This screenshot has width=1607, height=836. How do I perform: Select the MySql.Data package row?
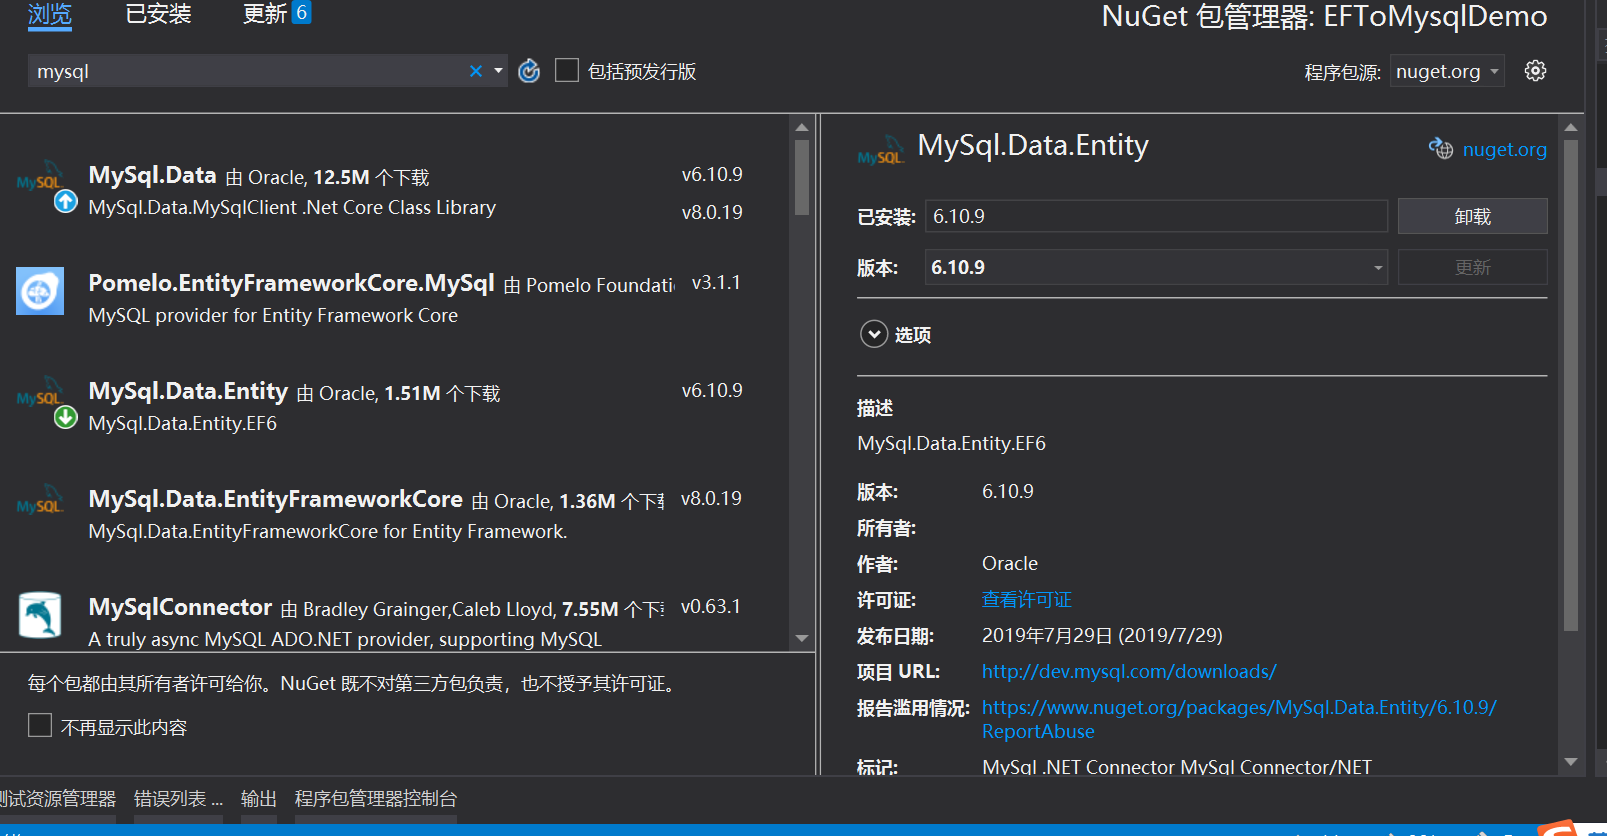(395, 191)
